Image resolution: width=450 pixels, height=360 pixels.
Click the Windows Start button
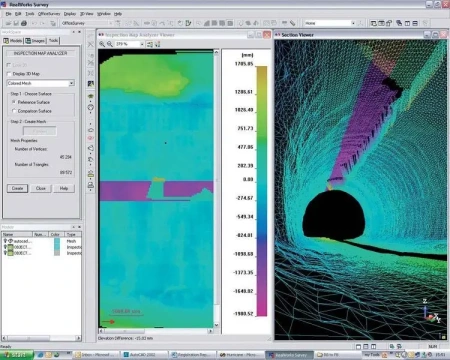(17, 355)
